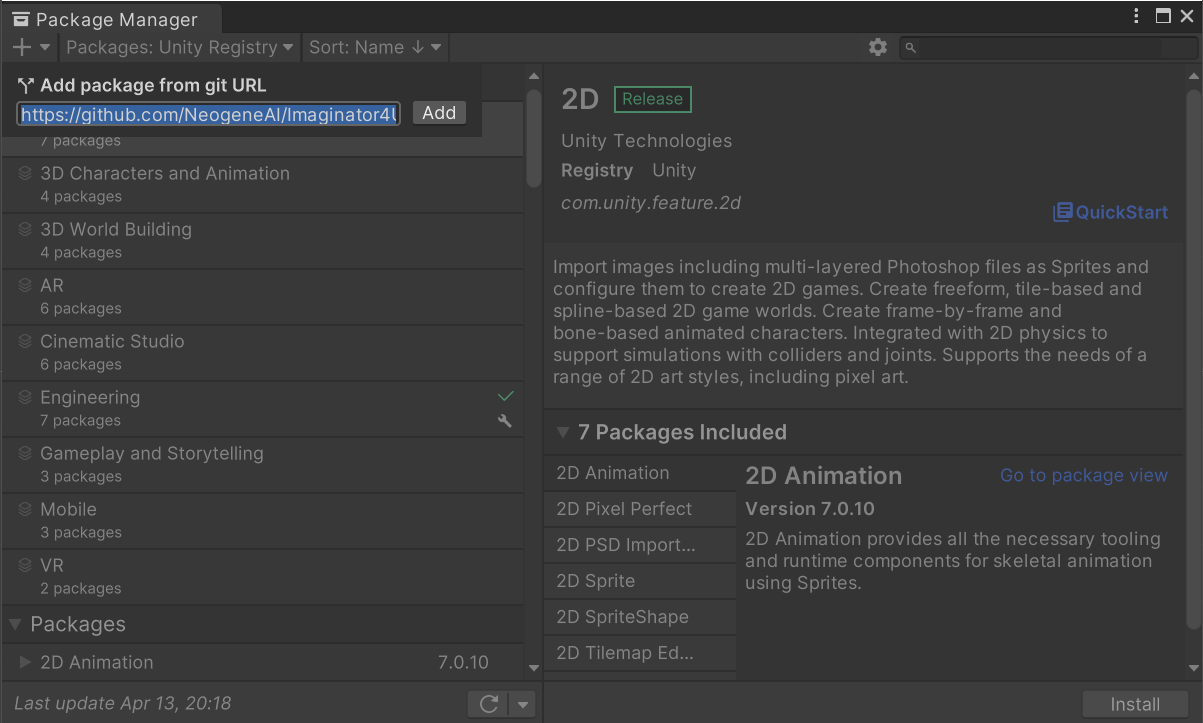Click package list scrollbar down arrow
The height and width of the screenshot is (723, 1203).
click(534, 668)
